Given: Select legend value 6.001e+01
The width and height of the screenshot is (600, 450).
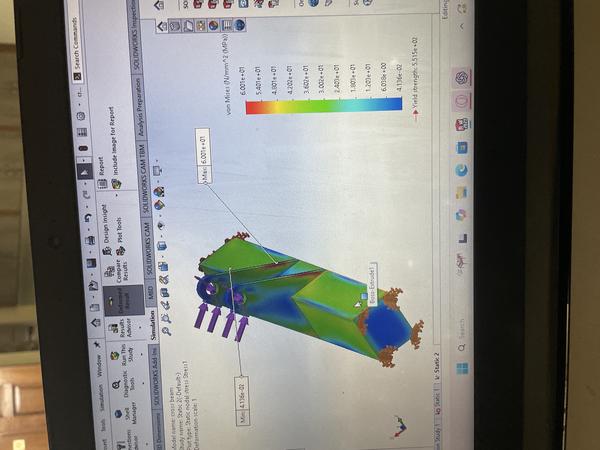Looking at the screenshot, I should click(243, 80).
